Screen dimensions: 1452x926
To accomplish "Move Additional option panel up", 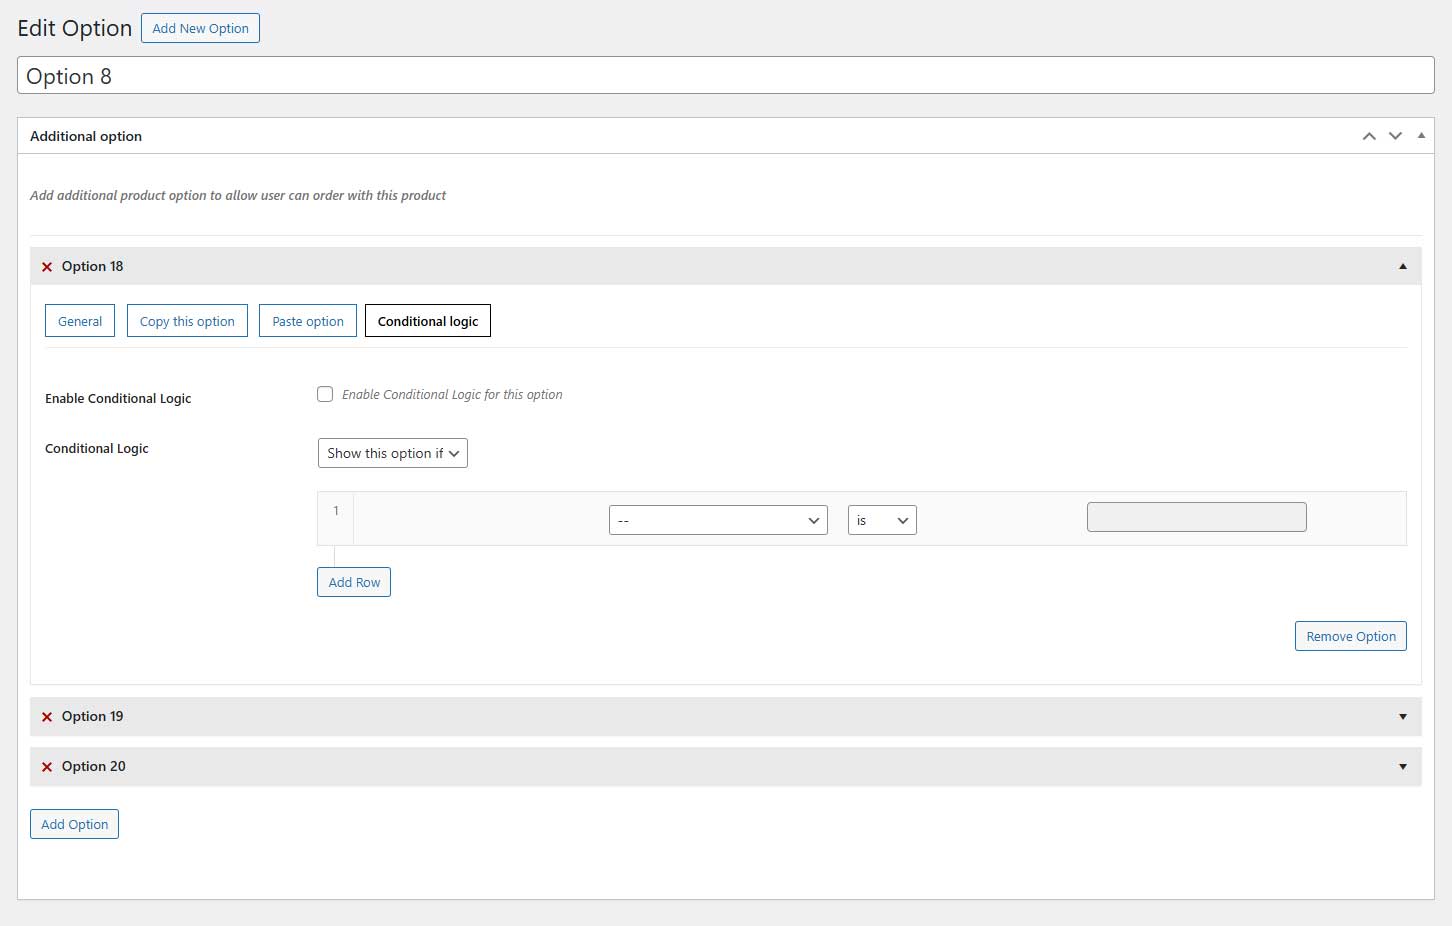I will [1369, 136].
